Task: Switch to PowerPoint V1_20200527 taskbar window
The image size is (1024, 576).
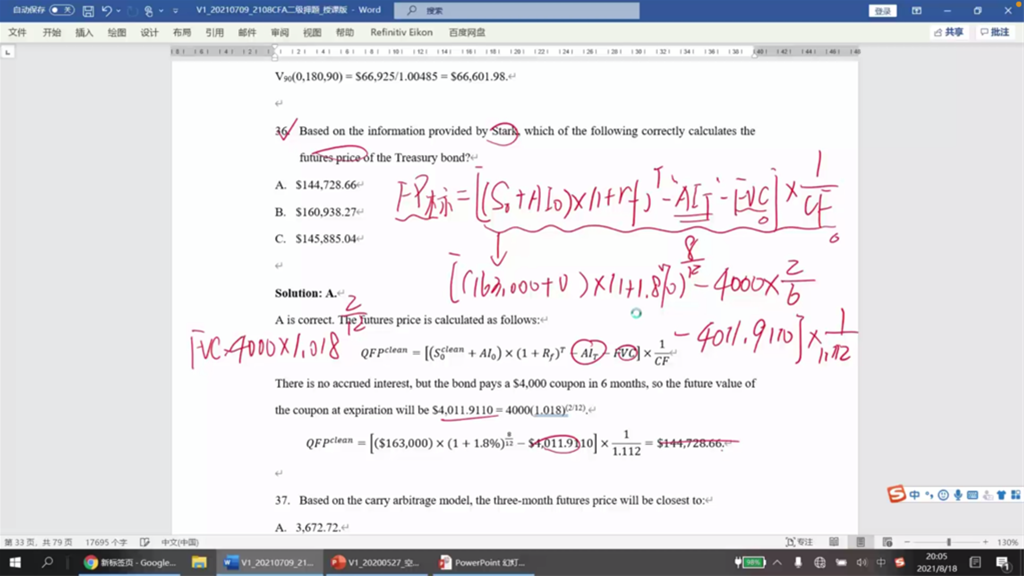Action: [x=376, y=562]
